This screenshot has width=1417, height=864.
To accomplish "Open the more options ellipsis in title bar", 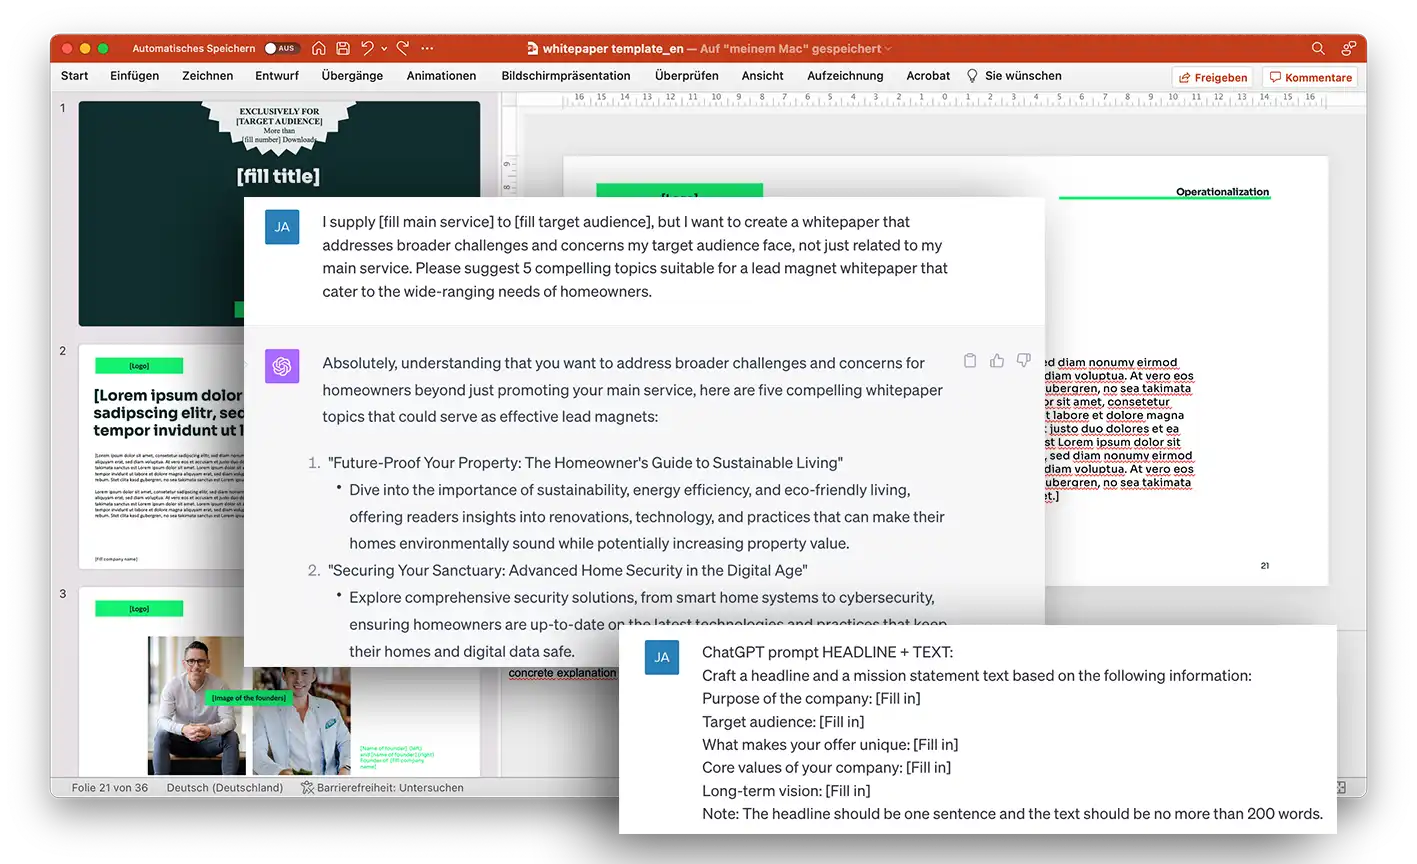I will pyautogui.click(x=428, y=48).
